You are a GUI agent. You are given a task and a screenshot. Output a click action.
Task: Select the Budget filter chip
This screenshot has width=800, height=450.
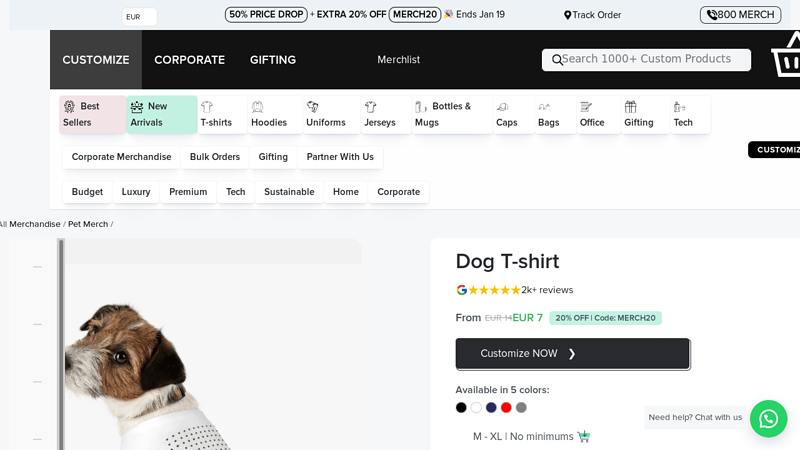pyautogui.click(x=87, y=192)
